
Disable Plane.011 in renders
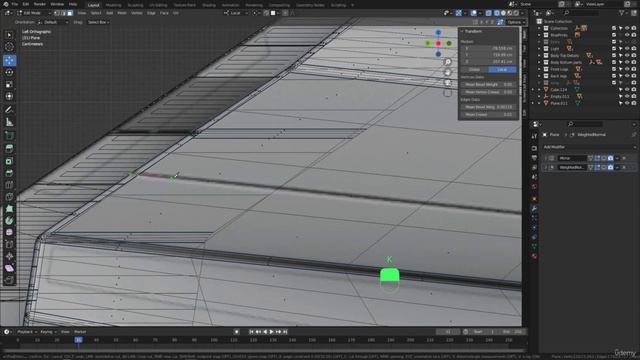(x=633, y=103)
